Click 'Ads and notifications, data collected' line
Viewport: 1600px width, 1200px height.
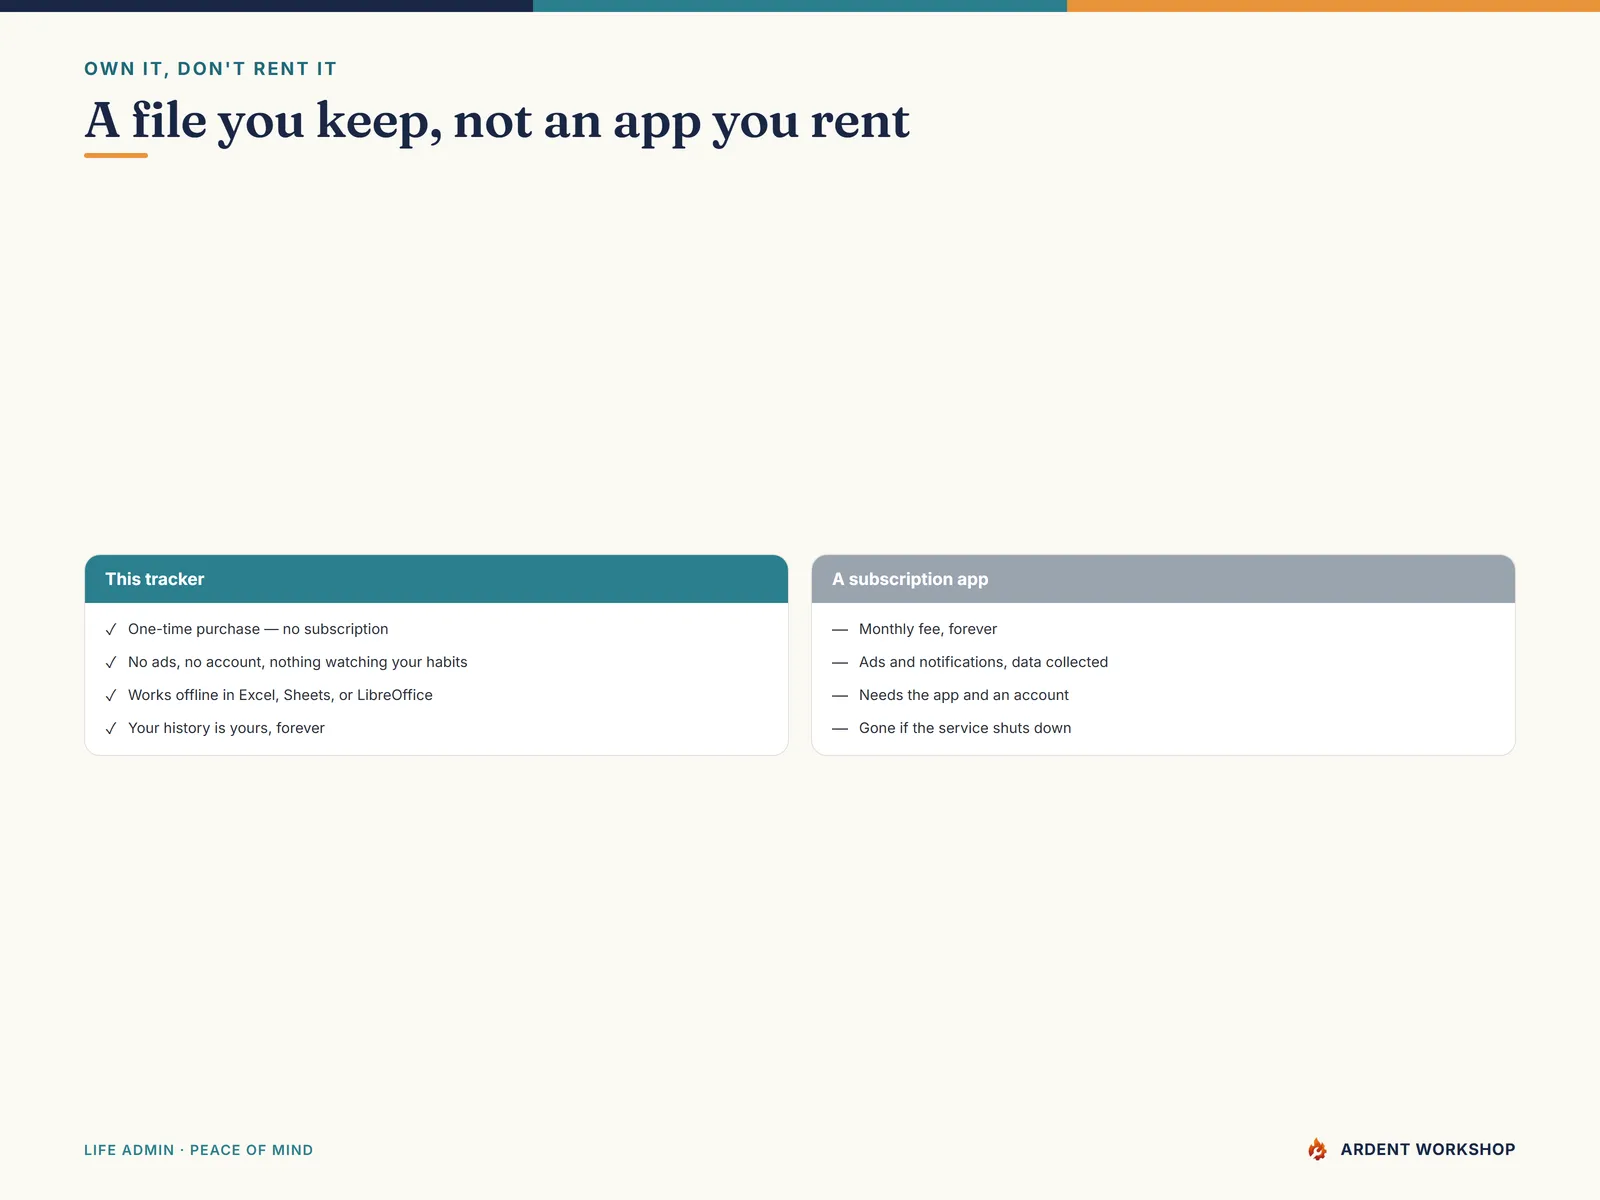point(983,662)
